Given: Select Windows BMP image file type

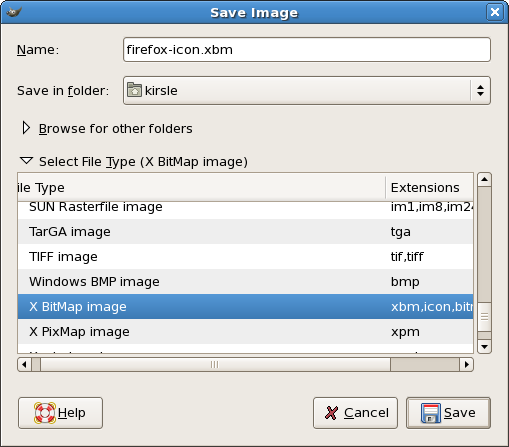Looking at the screenshot, I should pos(246,282).
